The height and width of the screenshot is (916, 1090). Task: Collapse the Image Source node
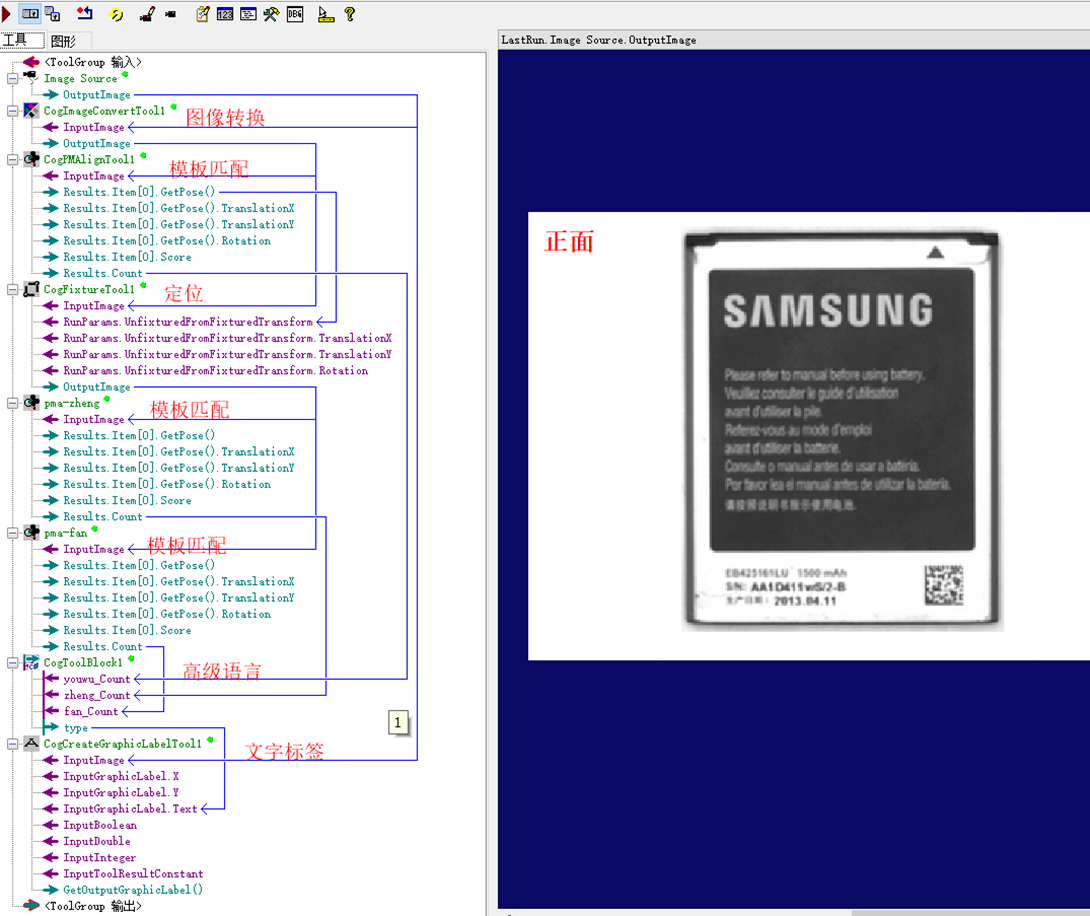(13, 79)
